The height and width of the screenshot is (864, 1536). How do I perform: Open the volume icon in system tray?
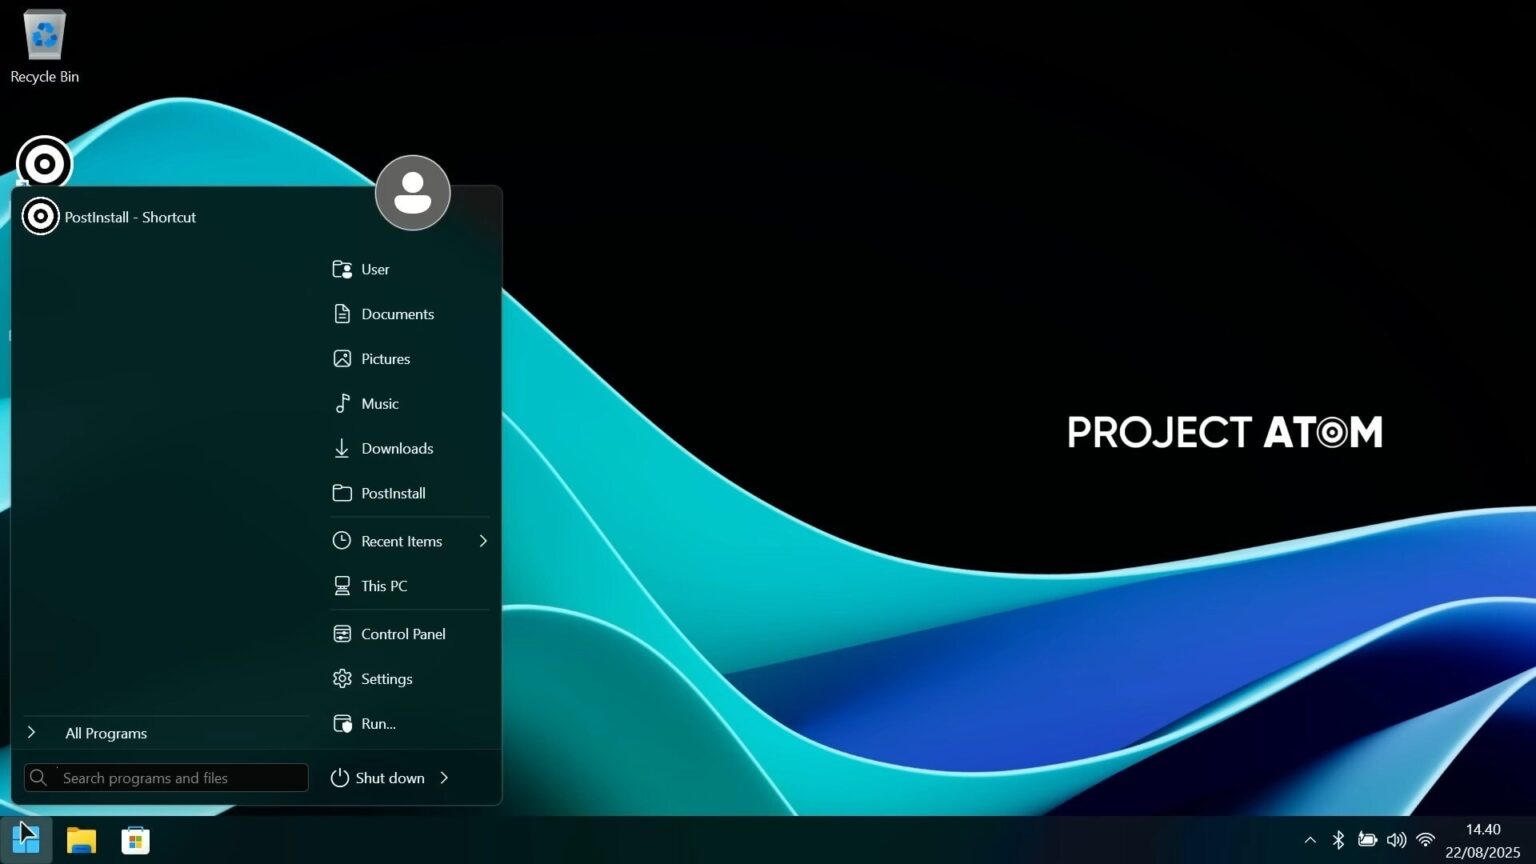point(1396,840)
